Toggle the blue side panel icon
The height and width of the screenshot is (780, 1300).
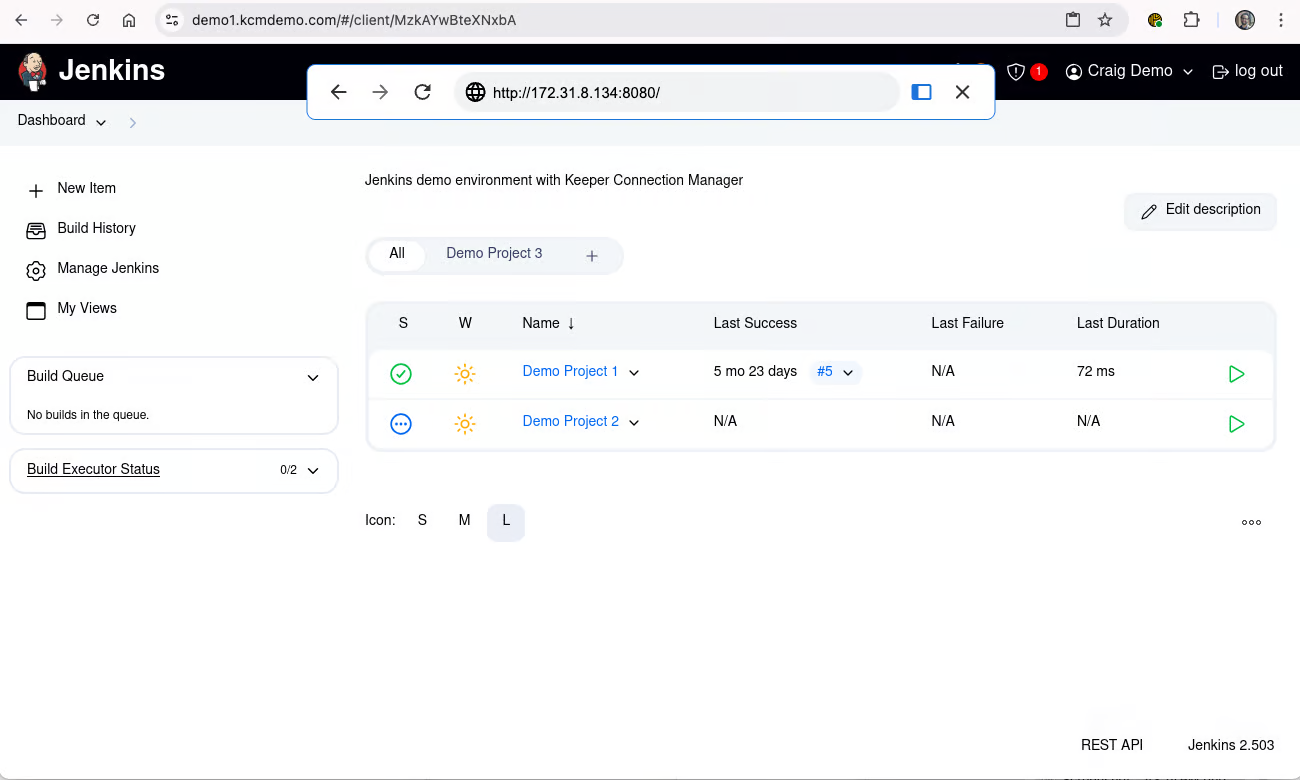922,92
